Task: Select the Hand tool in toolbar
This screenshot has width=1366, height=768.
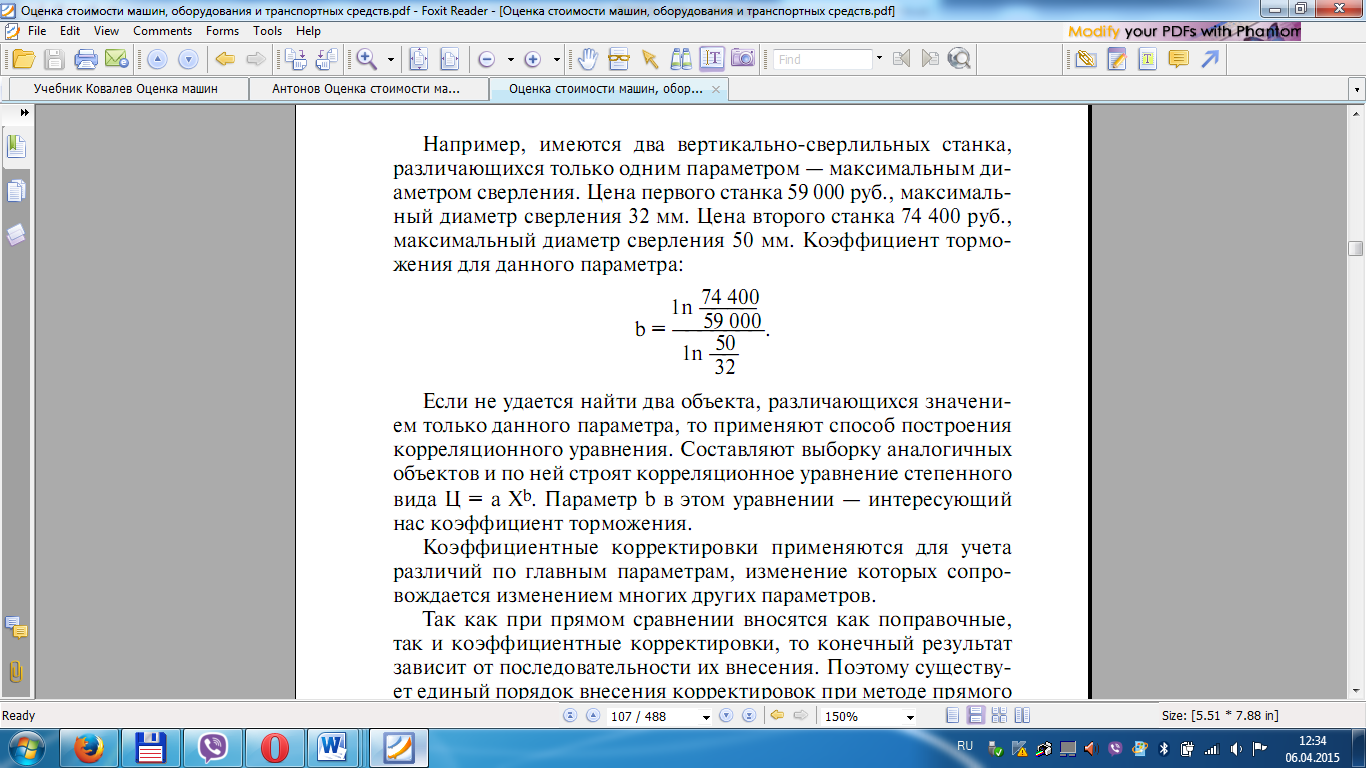Action: (588, 59)
